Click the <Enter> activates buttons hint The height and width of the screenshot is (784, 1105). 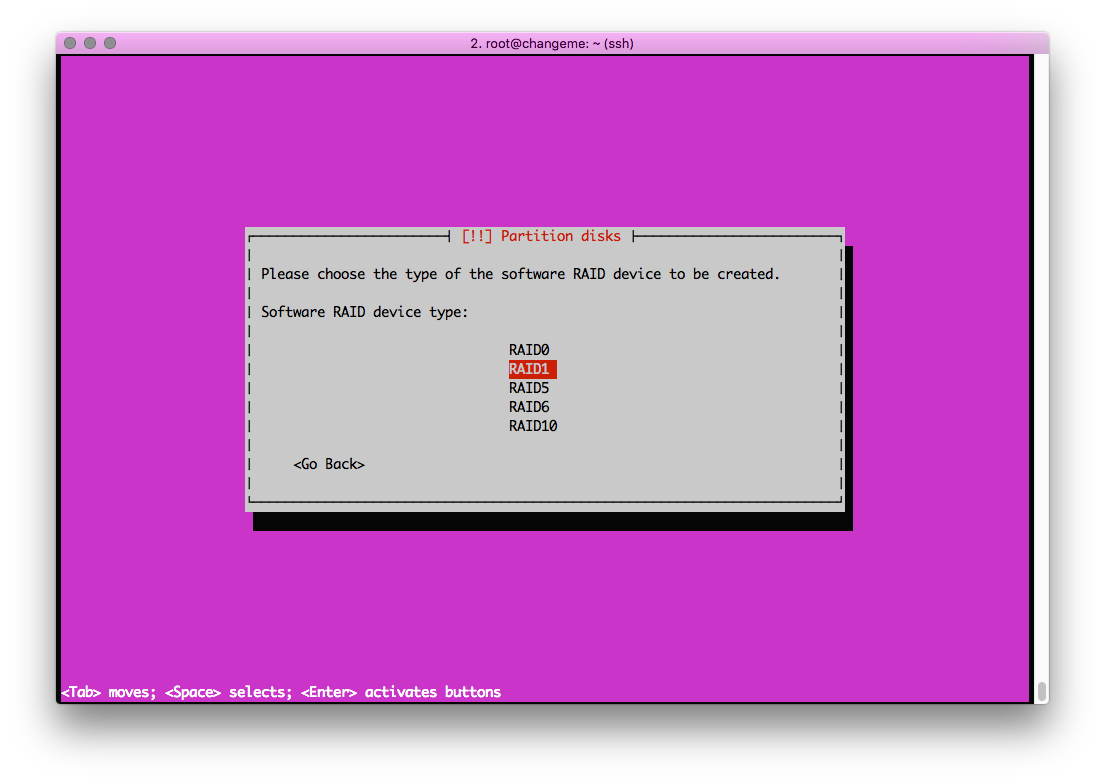(x=400, y=692)
